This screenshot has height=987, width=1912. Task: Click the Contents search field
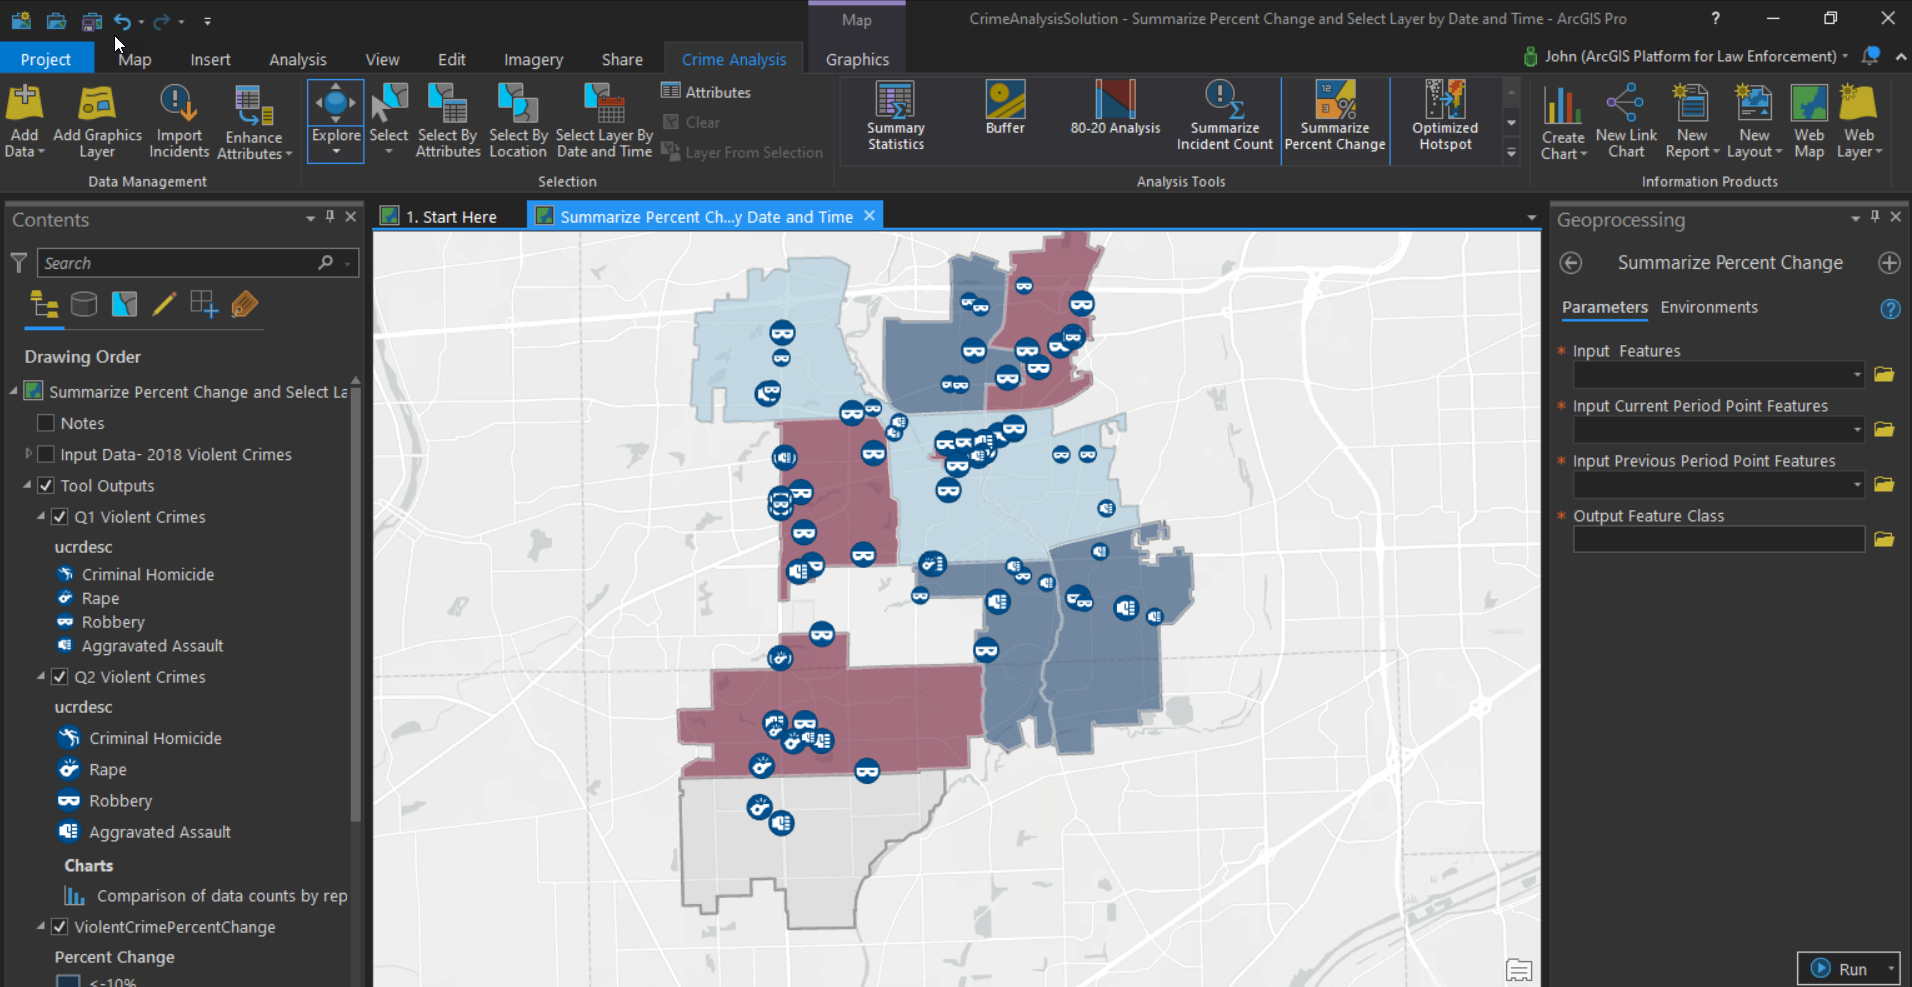198,263
